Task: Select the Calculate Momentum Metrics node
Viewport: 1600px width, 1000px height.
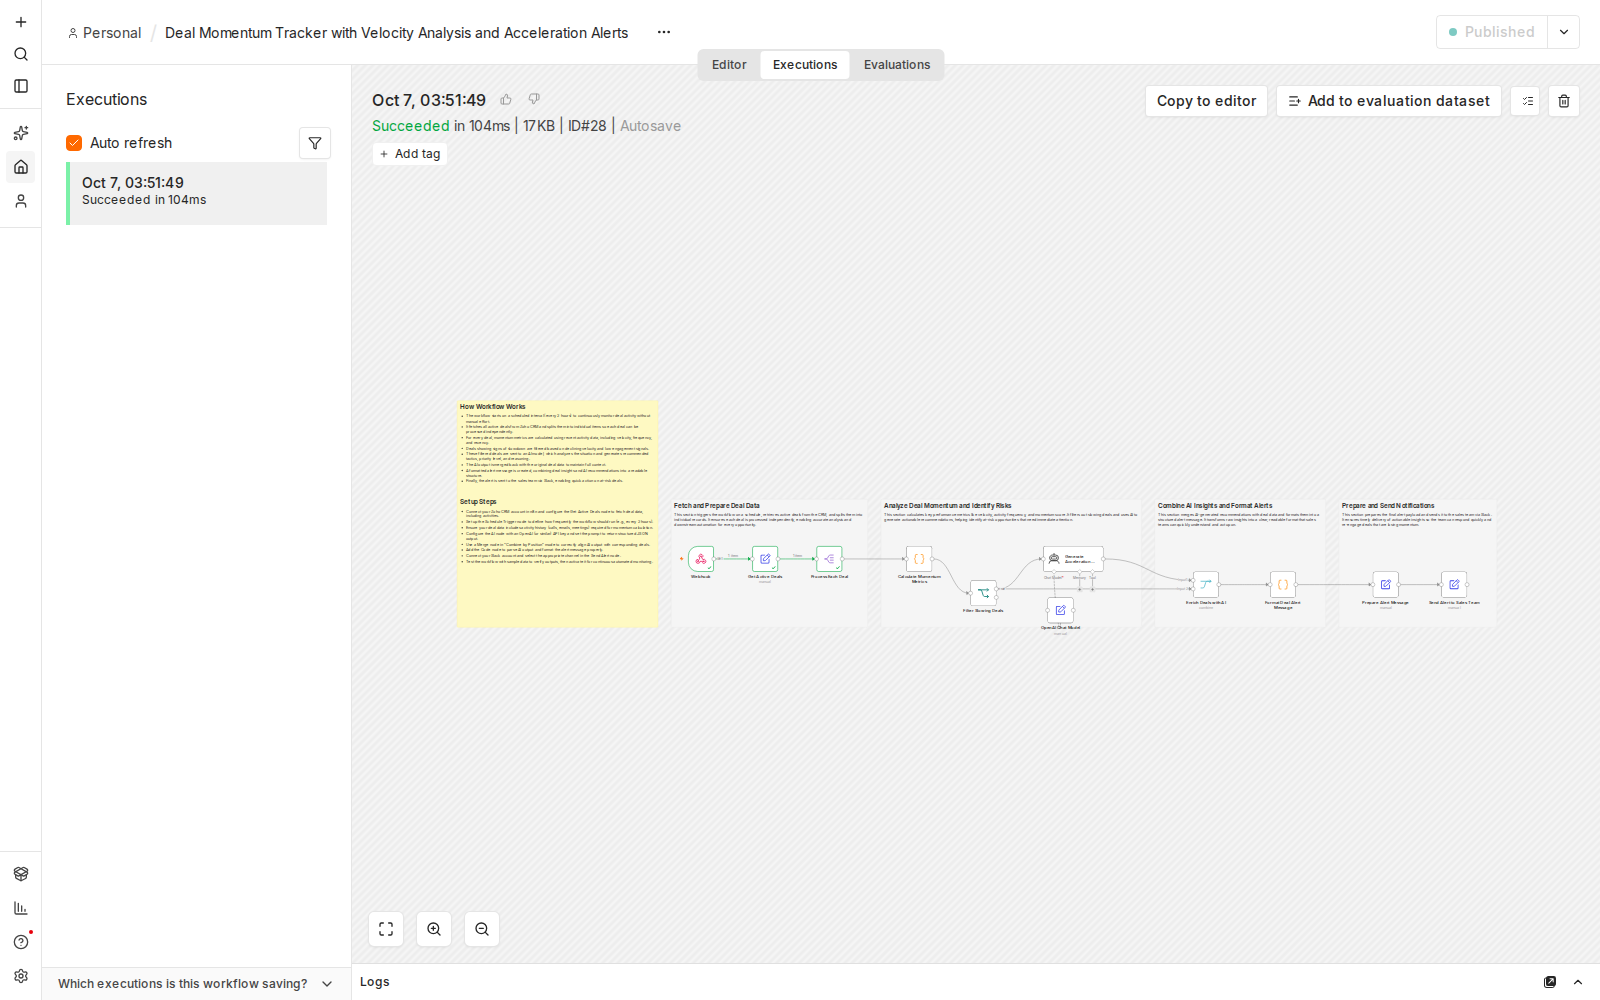Action: [x=919, y=559]
